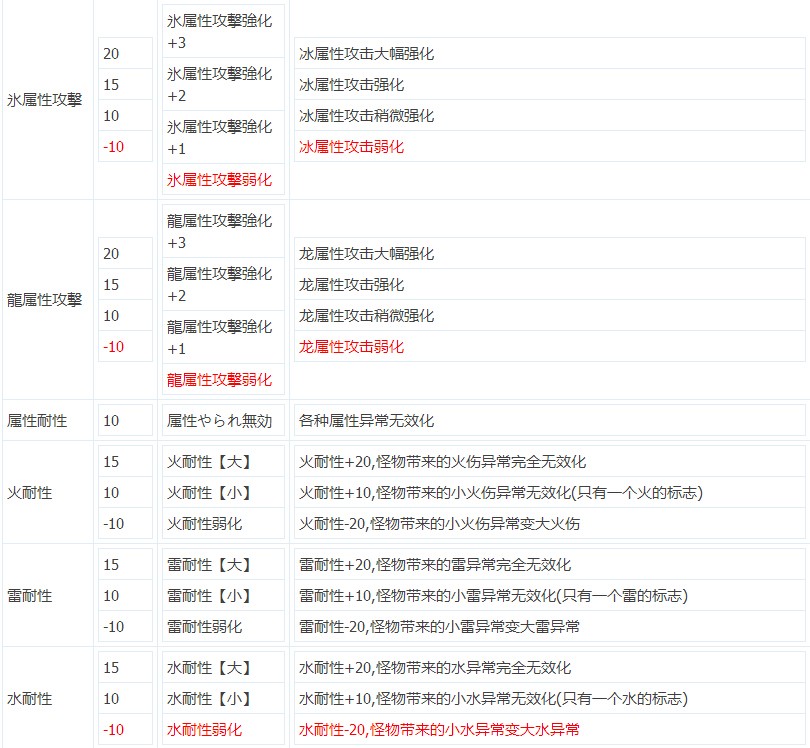The width and height of the screenshot is (810, 748).
Task: Select 火耐性【大】 entry
Action: tap(223, 461)
